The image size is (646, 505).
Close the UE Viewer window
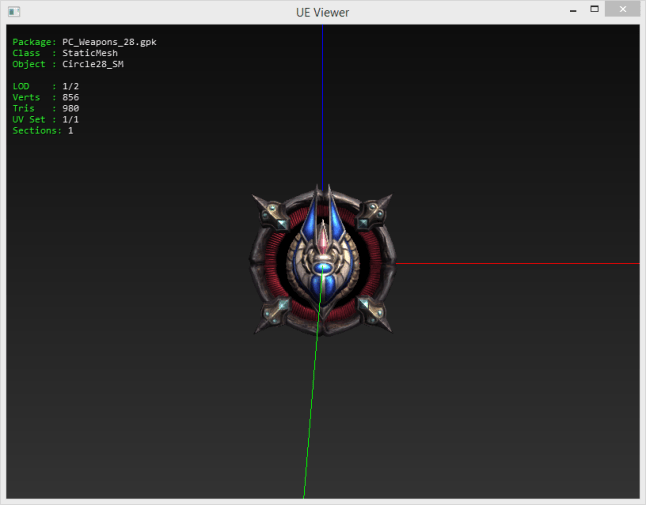[x=625, y=10]
